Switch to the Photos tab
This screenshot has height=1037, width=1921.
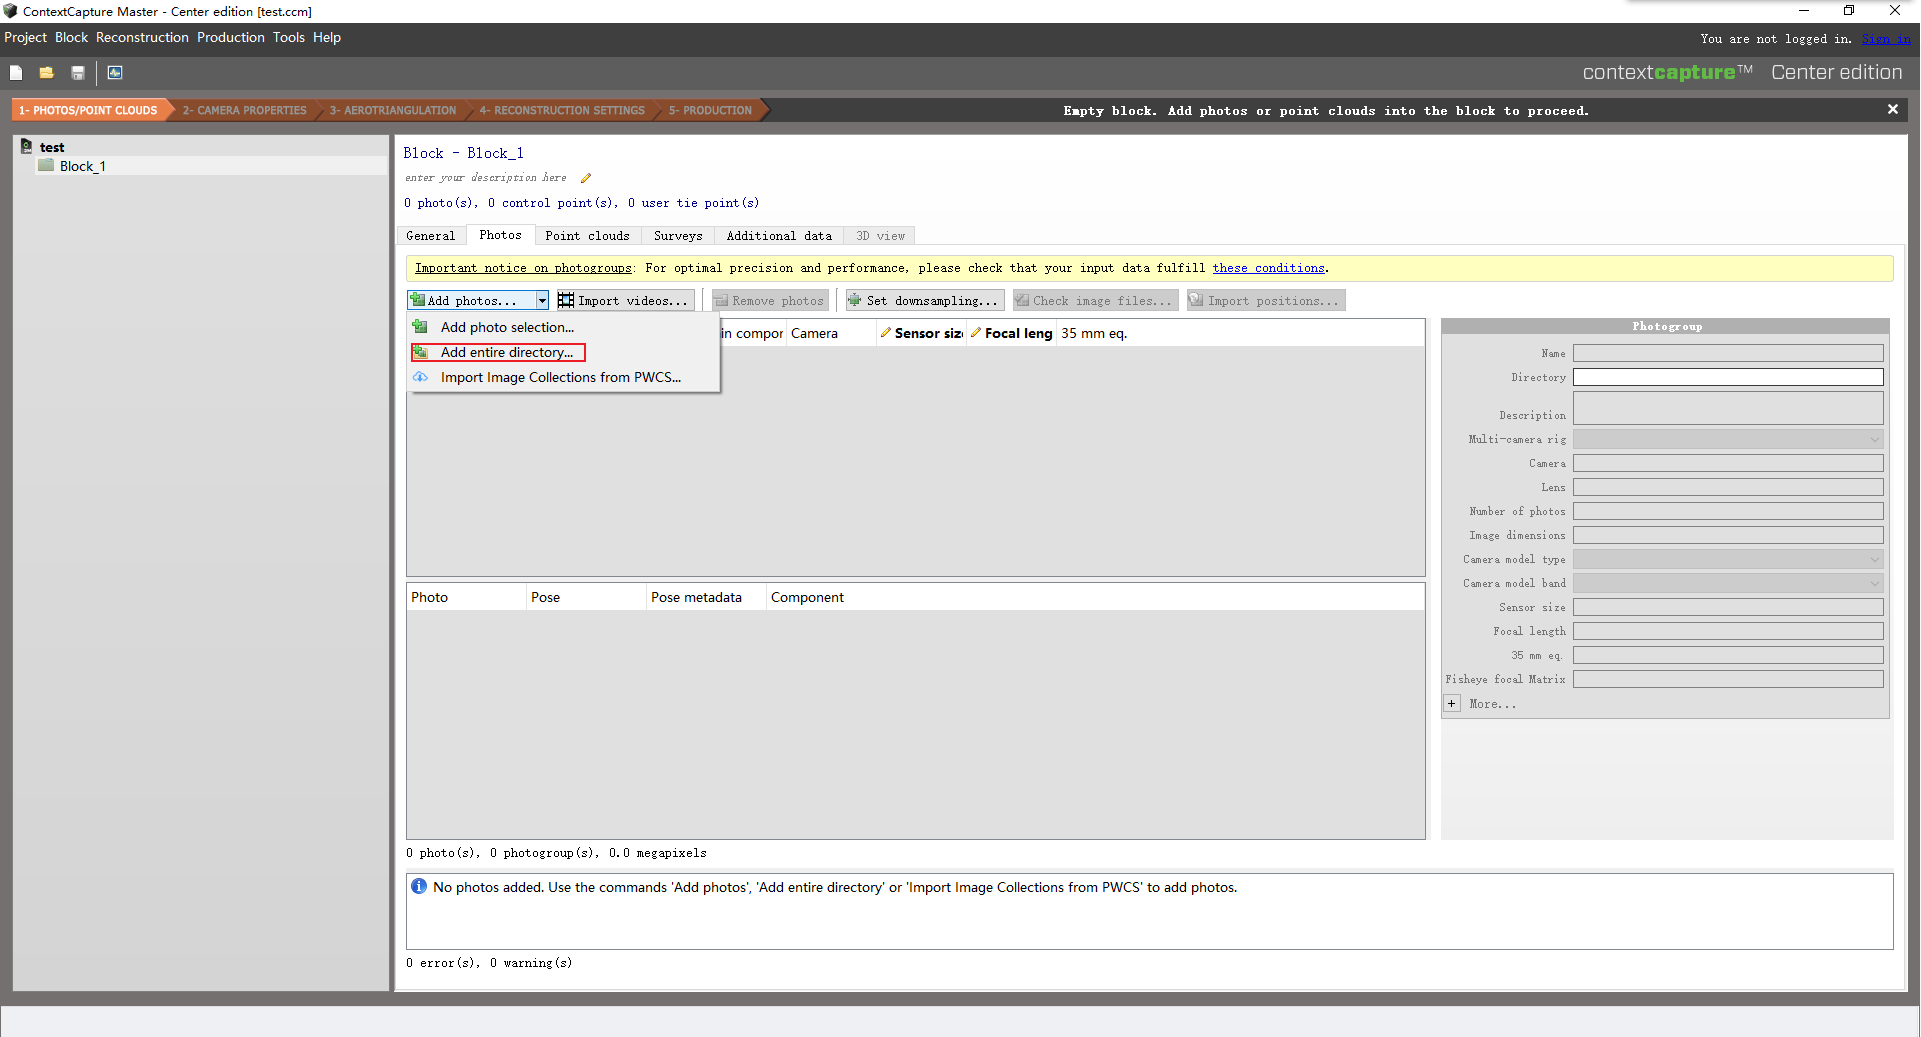(x=500, y=235)
